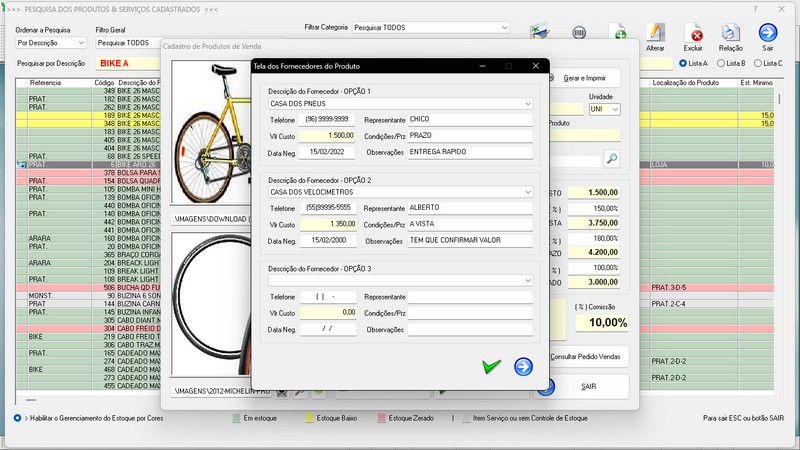The image size is (800, 450).
Task: Click the barcode icon in toolbar
Action: (578, 33)
